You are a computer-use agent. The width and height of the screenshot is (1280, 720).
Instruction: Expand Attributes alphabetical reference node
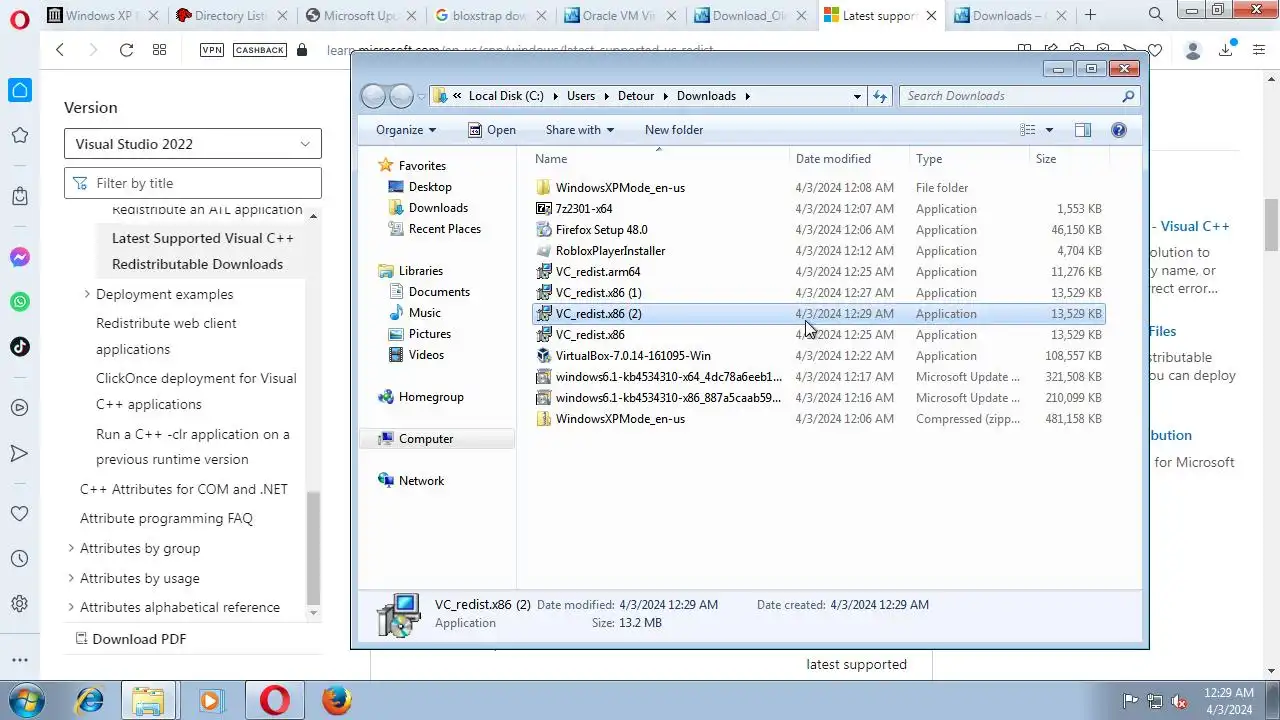pos(71,607)
